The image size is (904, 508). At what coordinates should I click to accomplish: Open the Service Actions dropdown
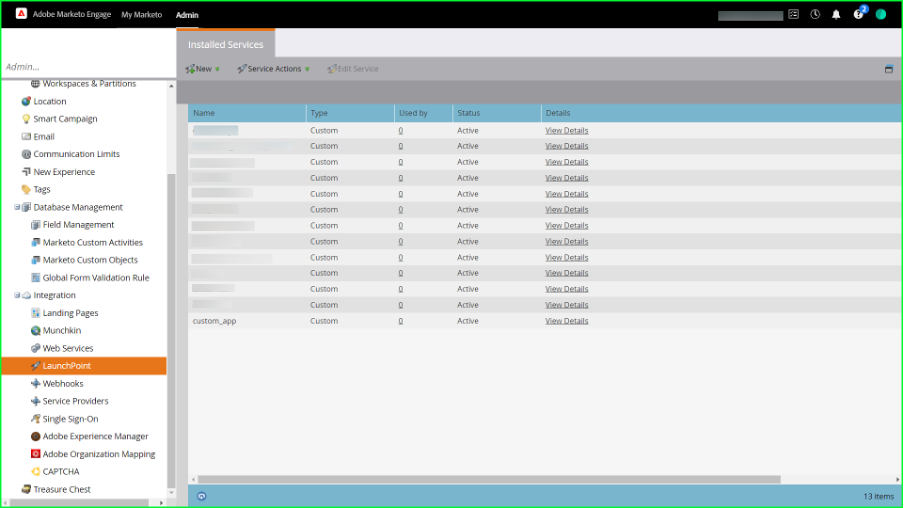273,69
